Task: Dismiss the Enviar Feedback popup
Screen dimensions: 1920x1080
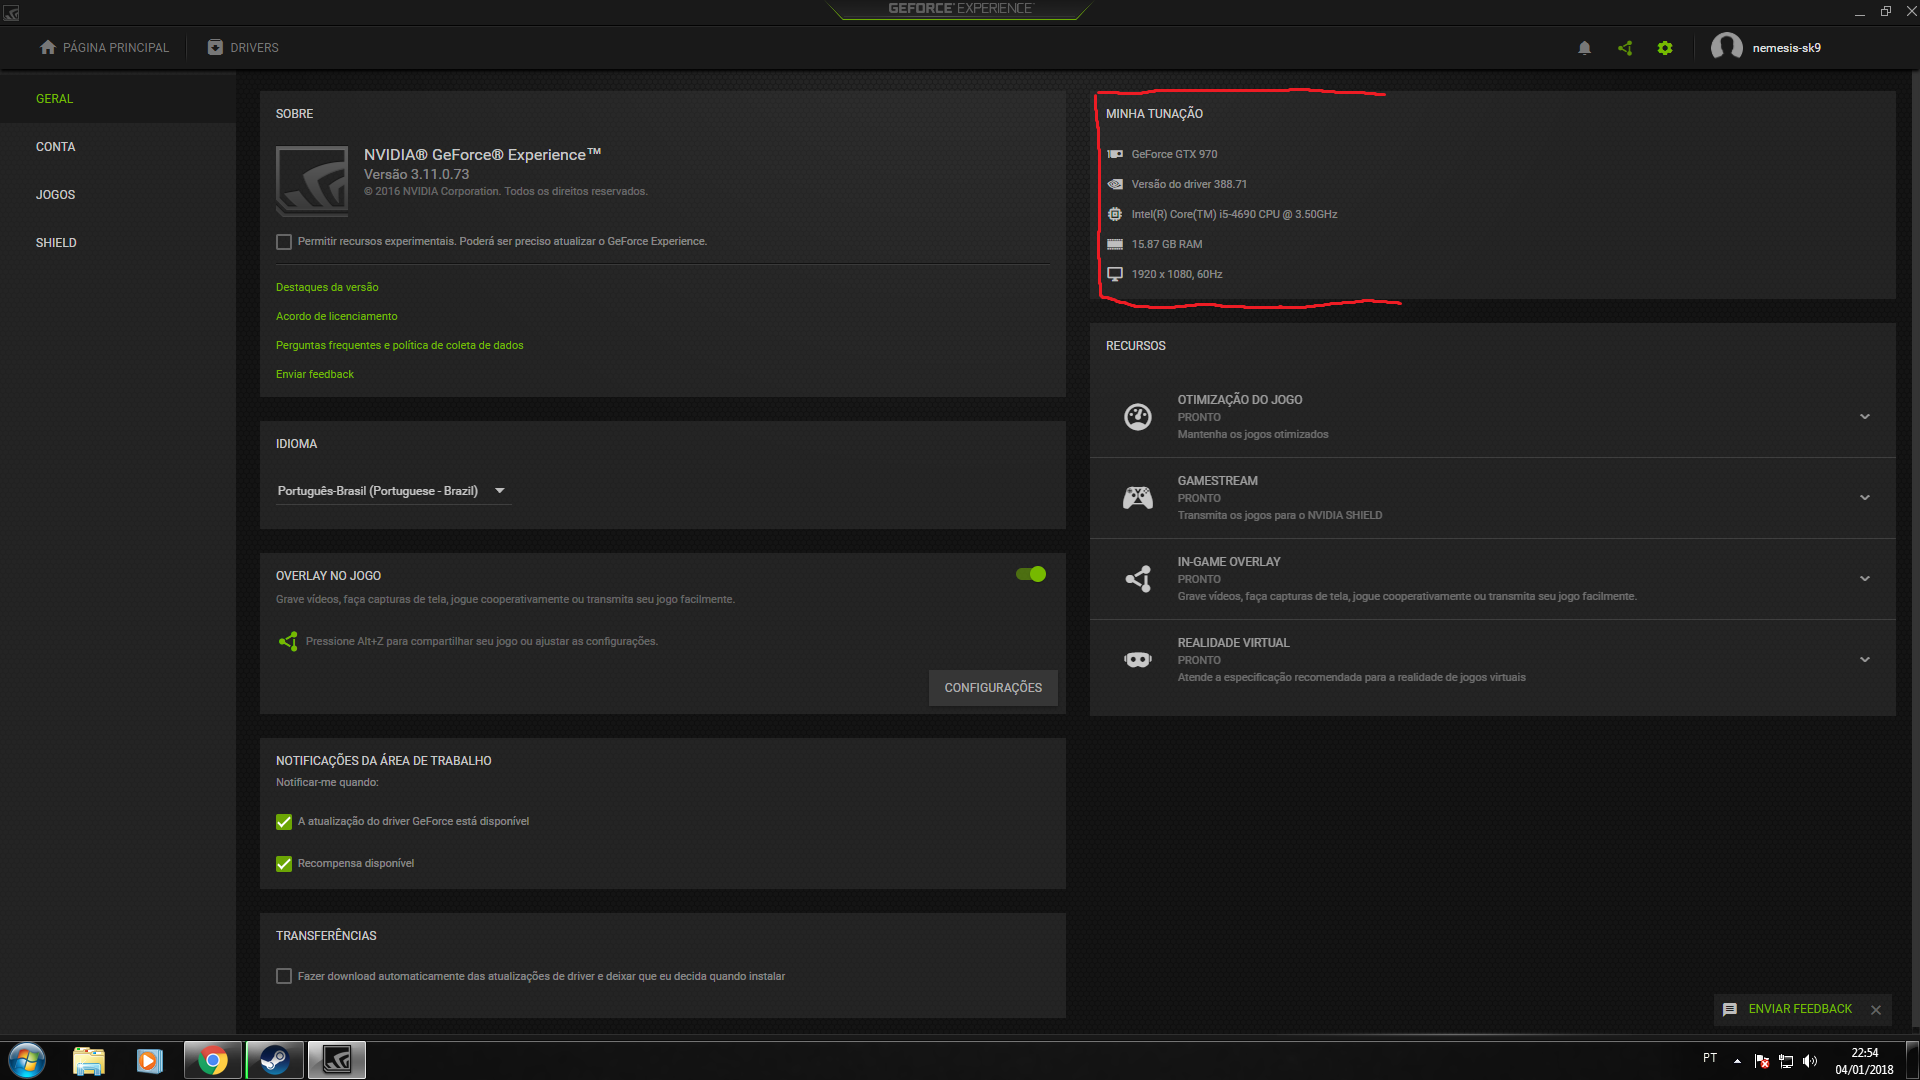Action: (1876, 1010)
